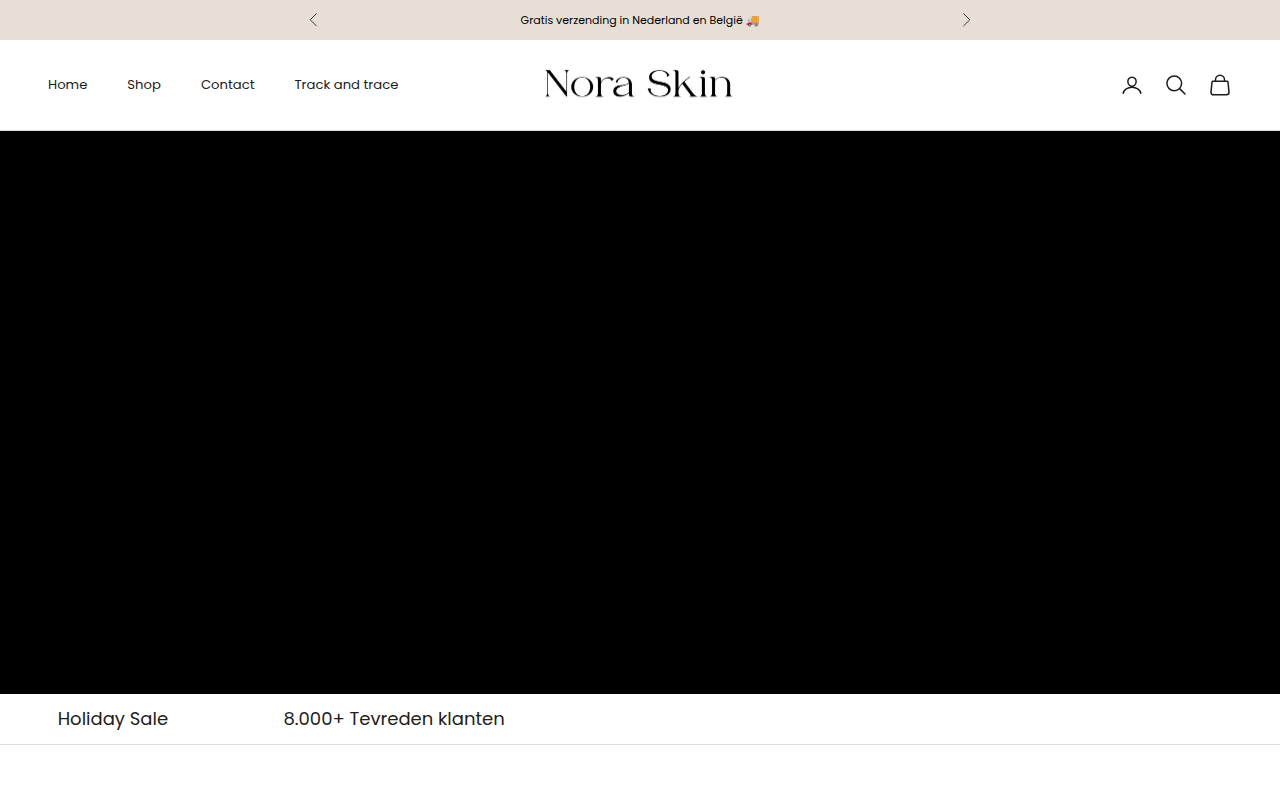Image resolution: width=1280 pixels, height=800 pixels.
Task: Show previous announcement with left arrow
Action: pos(313,20)
